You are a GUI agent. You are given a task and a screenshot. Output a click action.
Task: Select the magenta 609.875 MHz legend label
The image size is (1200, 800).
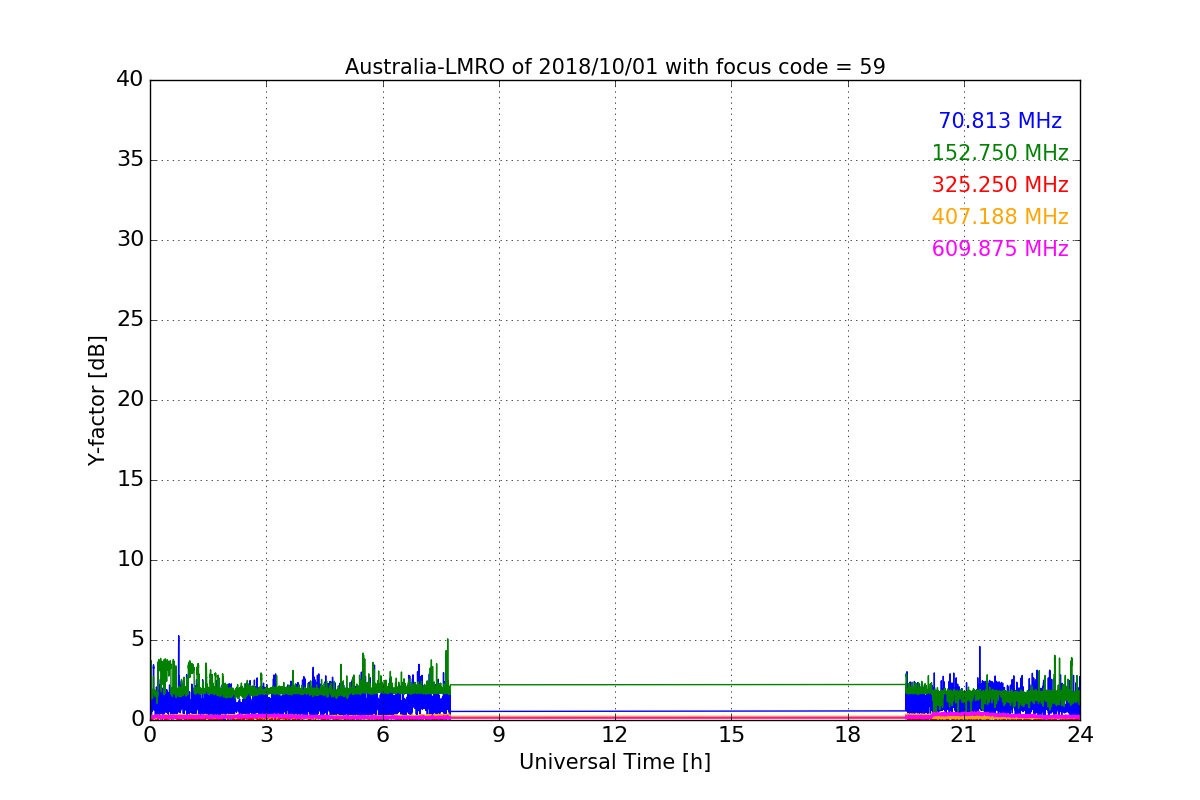pos(1000,249)
